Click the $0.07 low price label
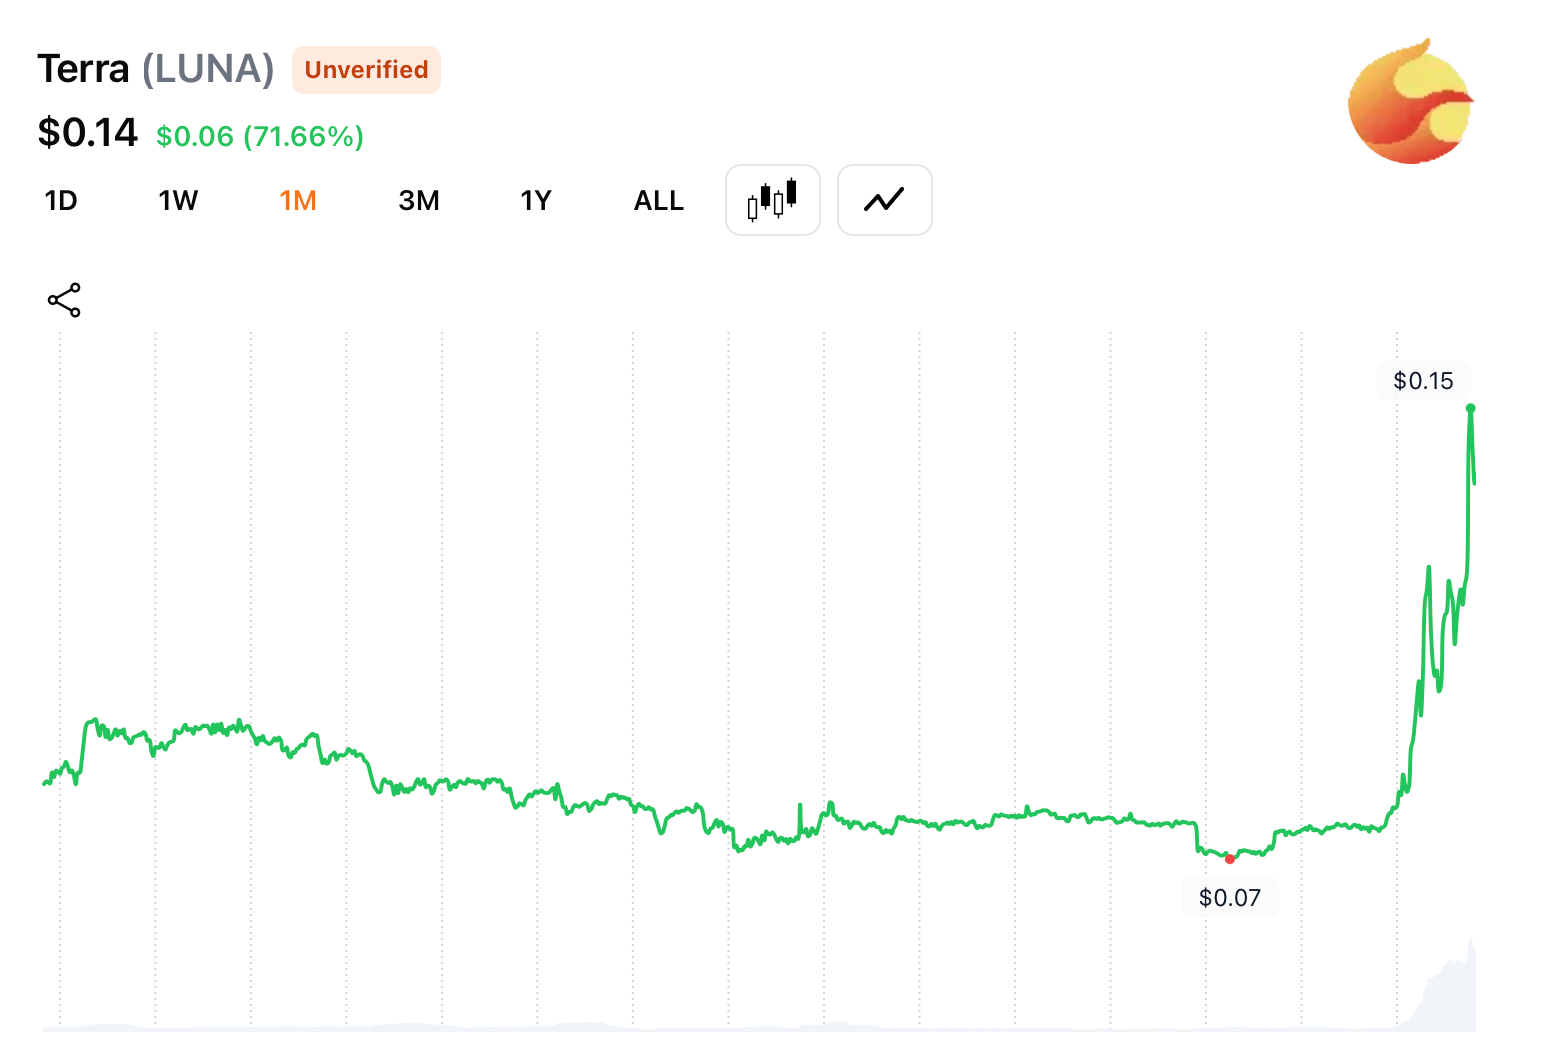 [1230, 898]
